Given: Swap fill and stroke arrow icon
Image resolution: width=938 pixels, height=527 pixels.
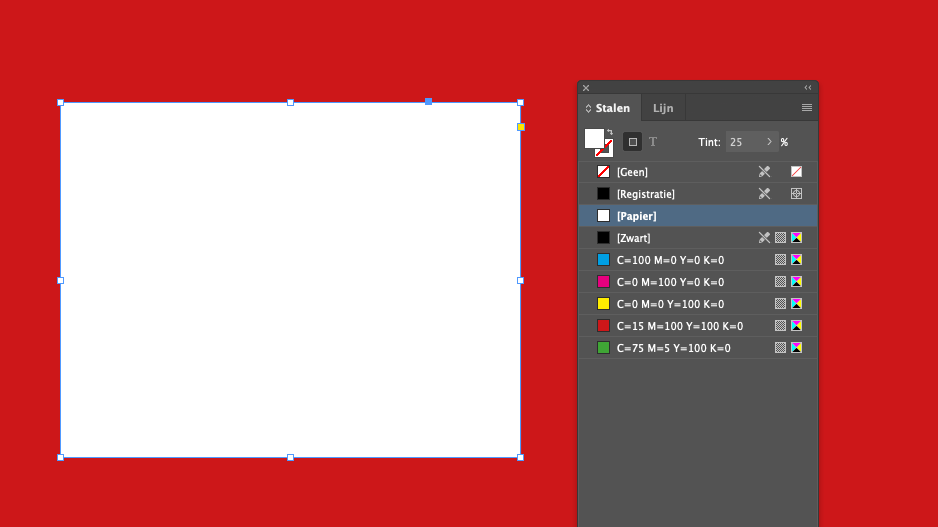Looking at the screenshot, I should 610,132.
